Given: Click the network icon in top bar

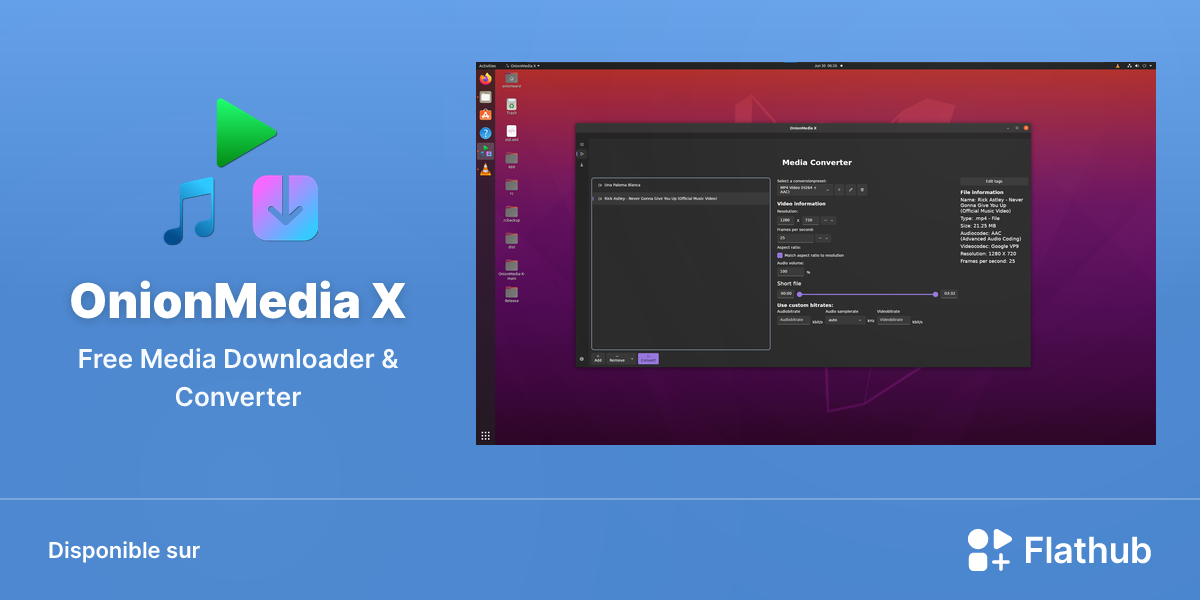Looking at the screenshot, I should [1130, 66].
